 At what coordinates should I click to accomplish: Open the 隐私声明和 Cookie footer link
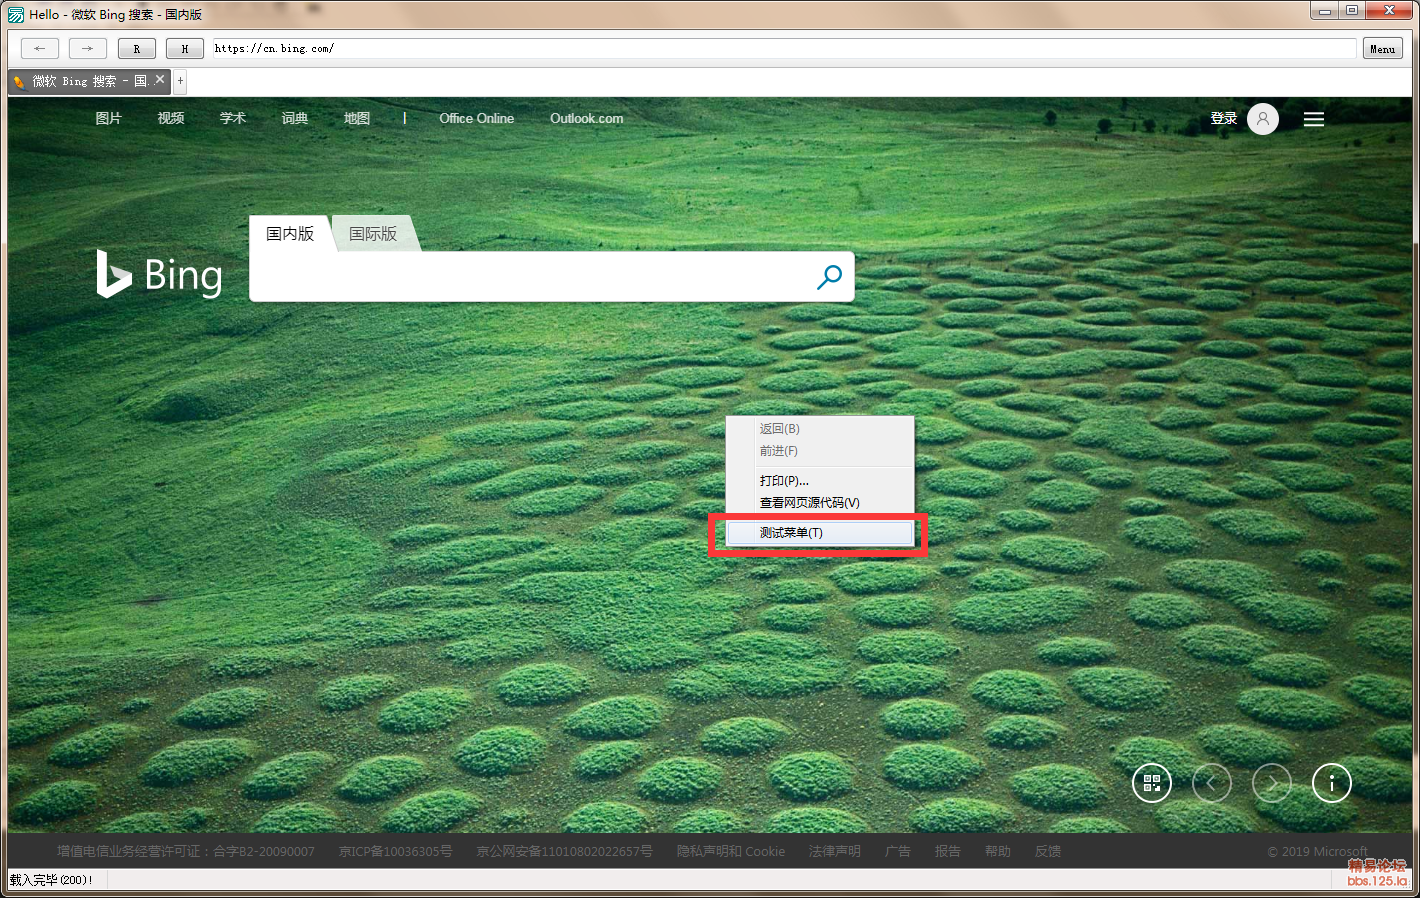pos(731,851)
